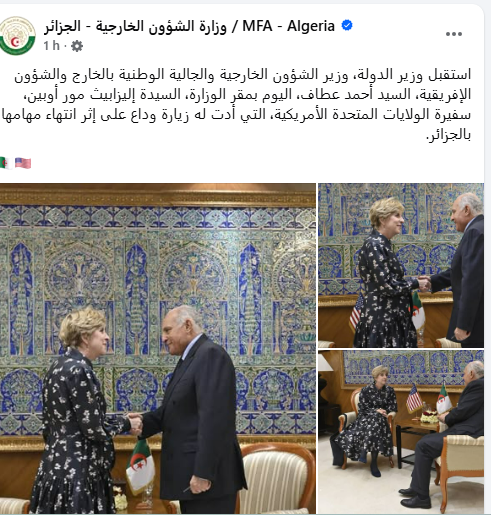Click the last word 'بالجزائر' of the post

[449, 135]
